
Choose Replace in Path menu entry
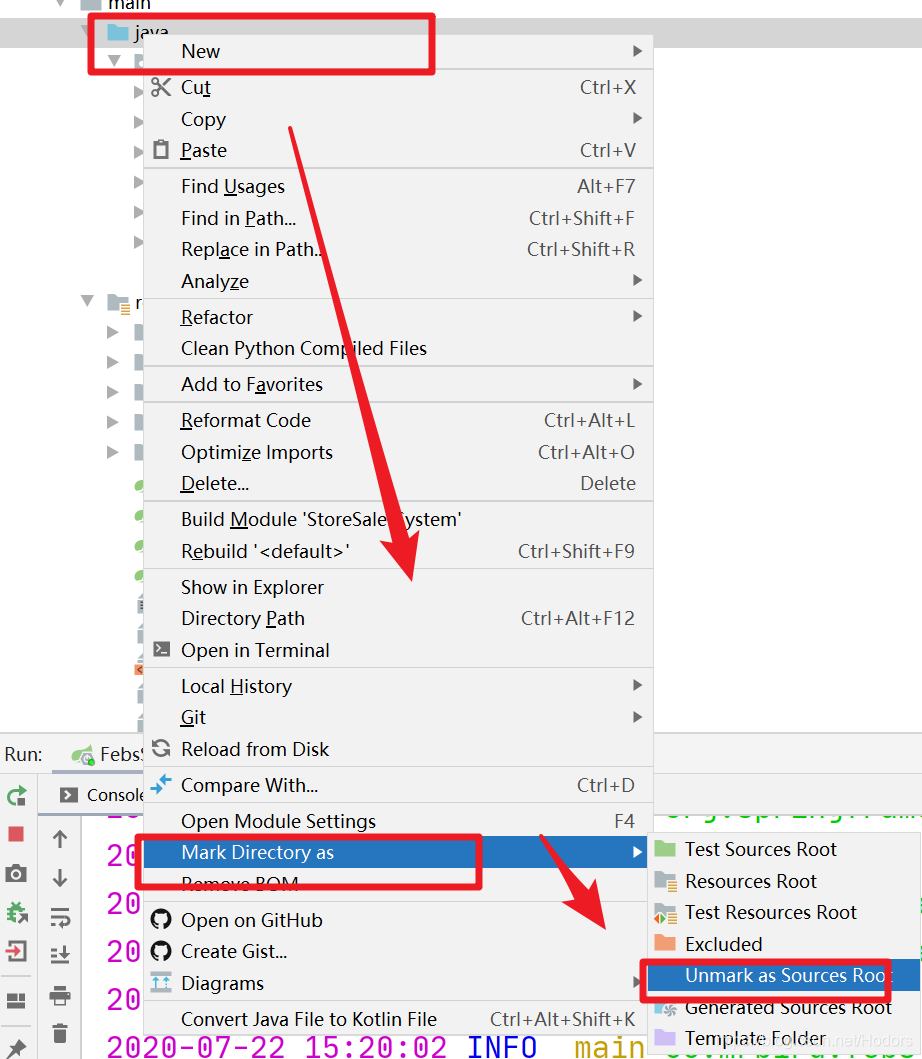399,249
